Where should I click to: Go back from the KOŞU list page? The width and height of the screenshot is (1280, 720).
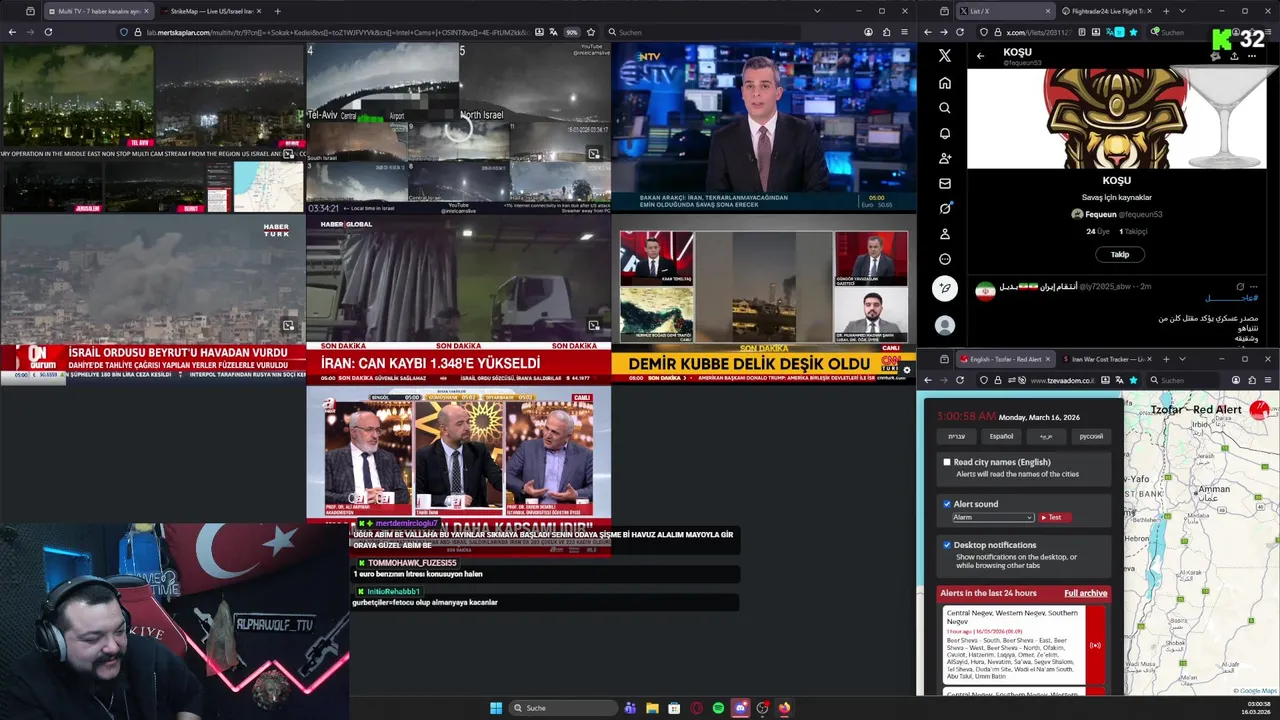click(x=980, y=56)
